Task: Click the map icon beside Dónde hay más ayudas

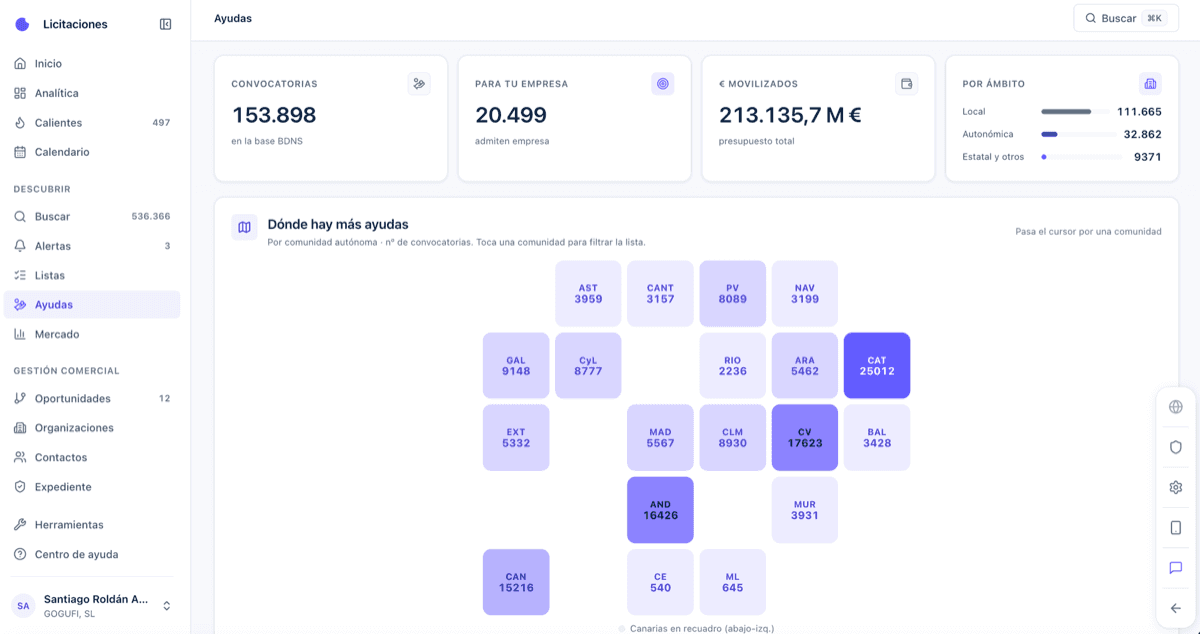Action: (x=244, y=227)
